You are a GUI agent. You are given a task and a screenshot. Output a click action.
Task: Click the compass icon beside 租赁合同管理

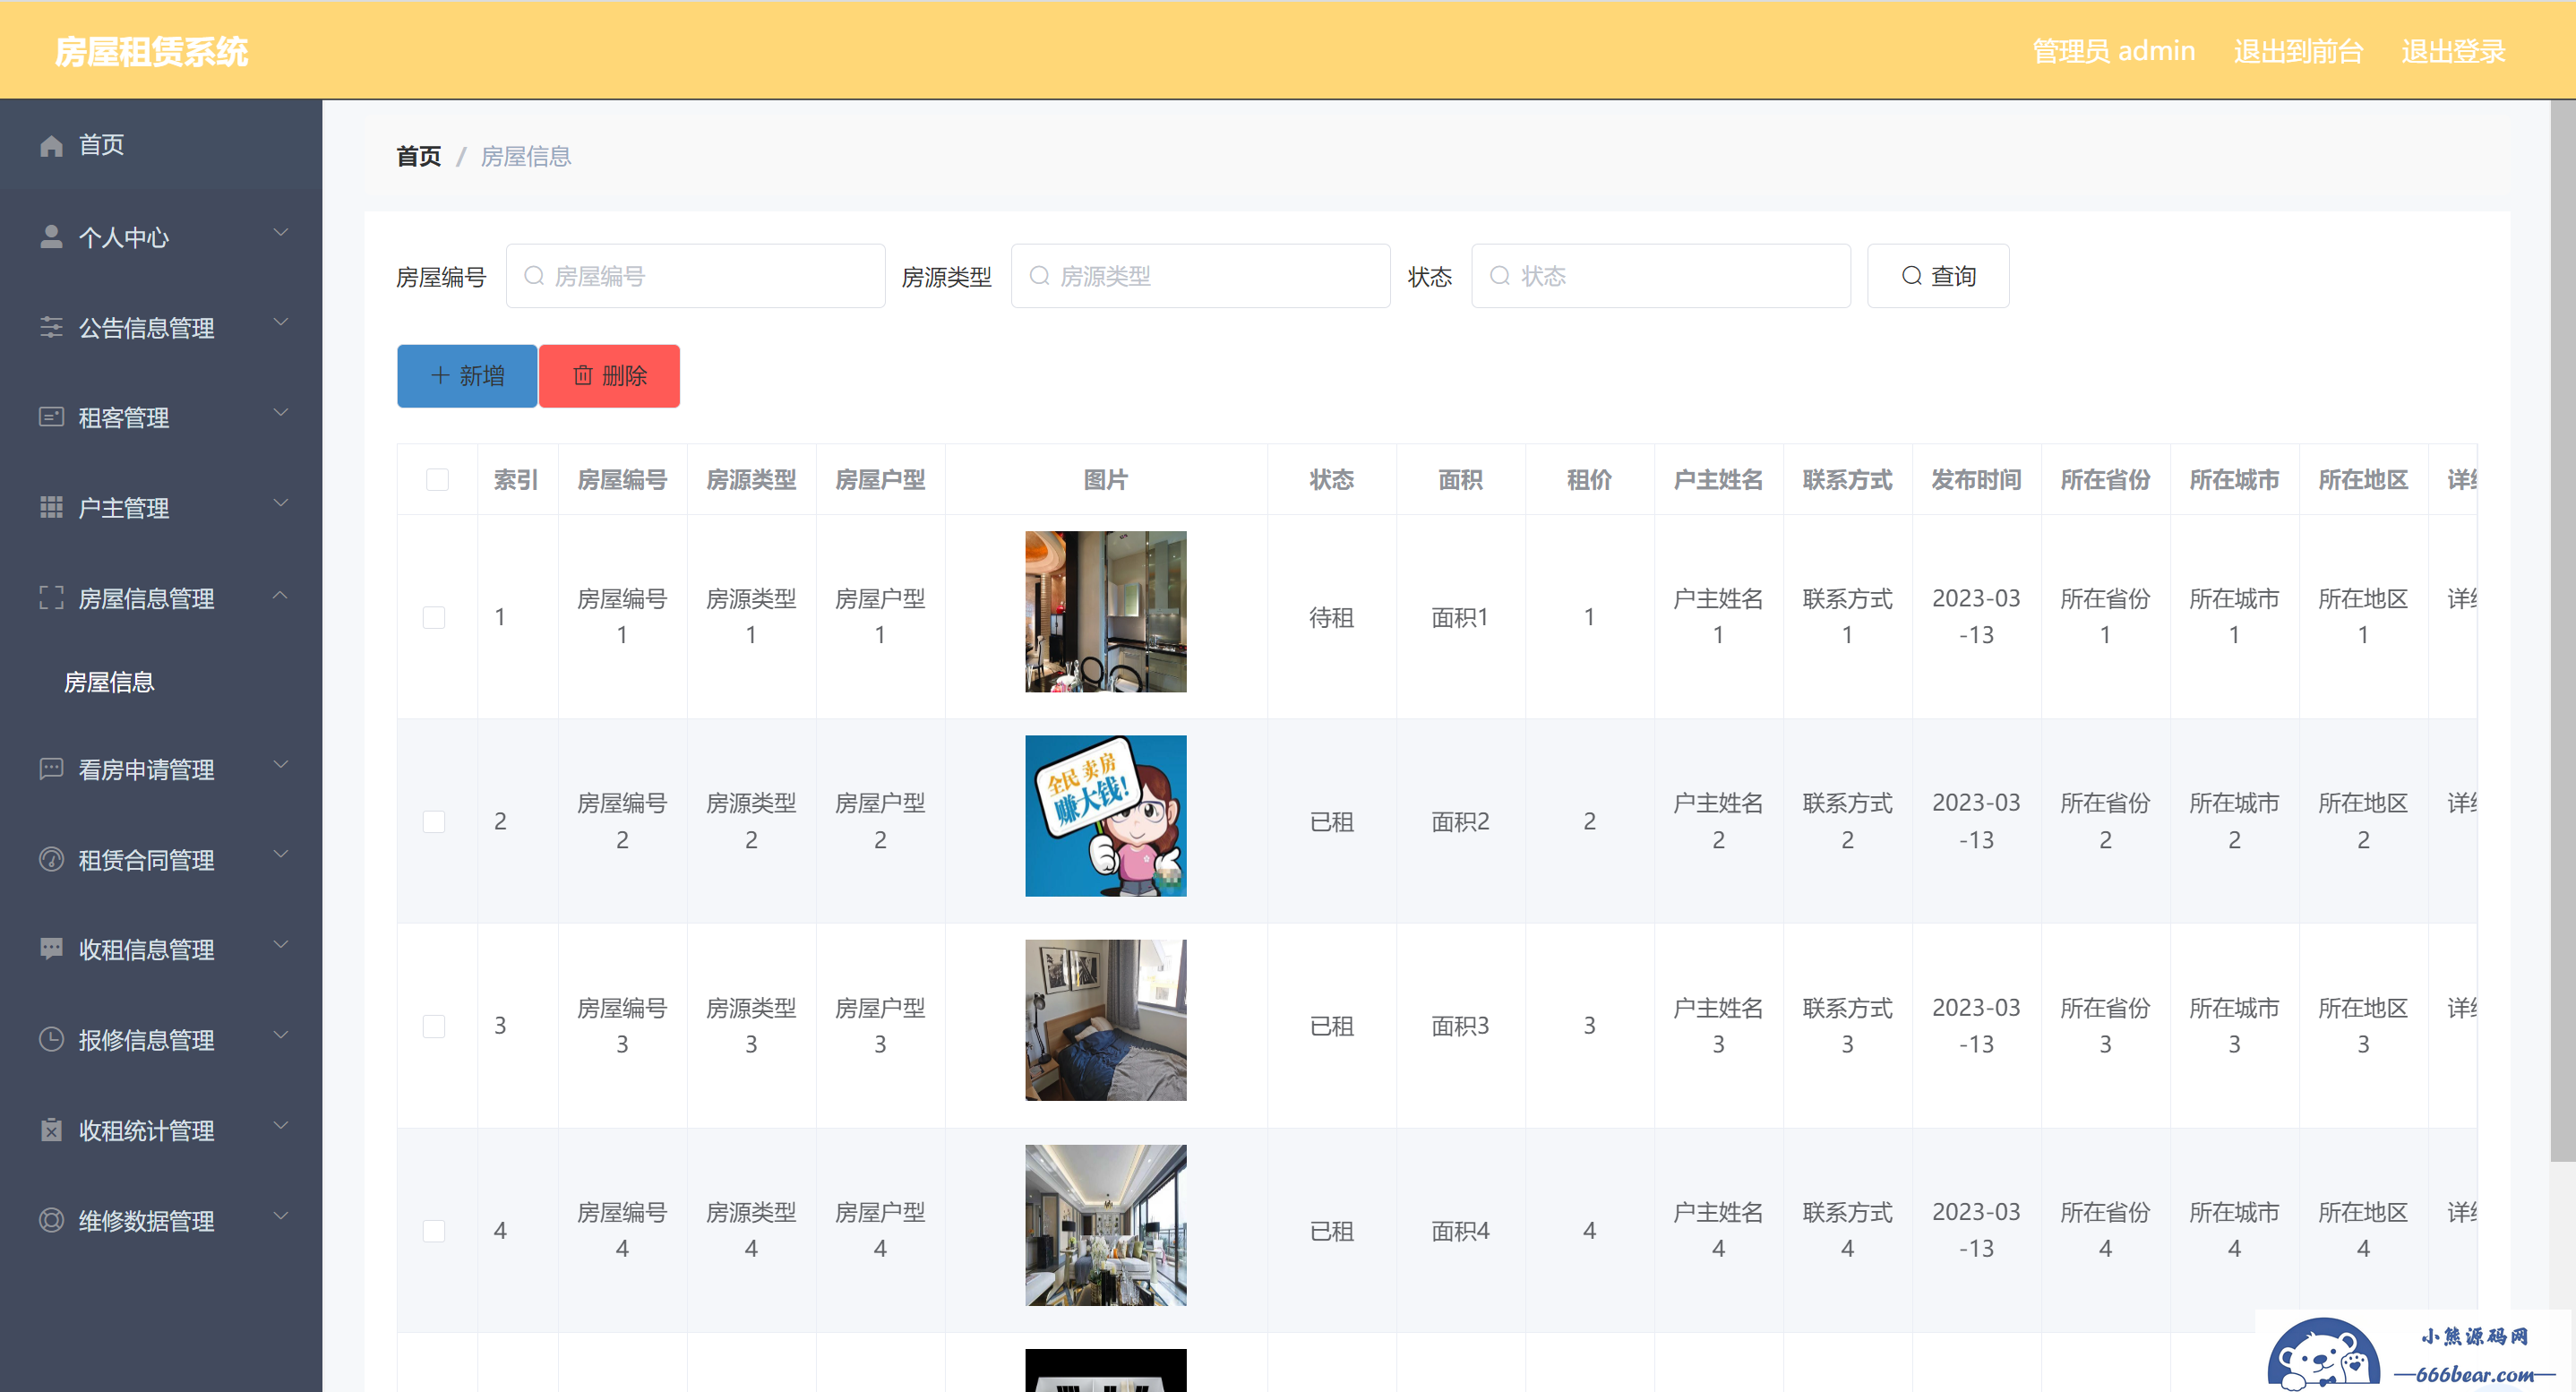(x=51, y=859)
